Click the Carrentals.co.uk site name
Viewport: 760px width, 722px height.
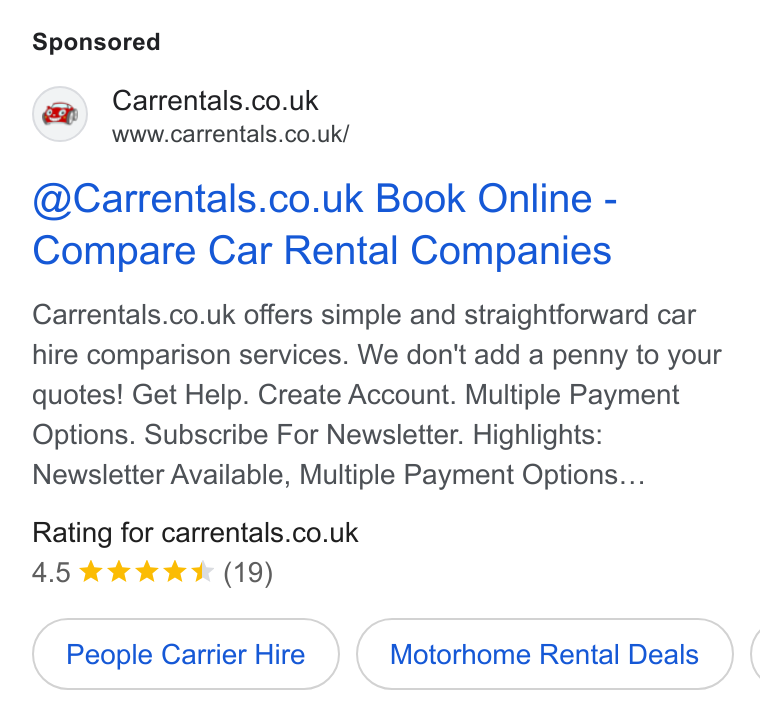(215, 101)
